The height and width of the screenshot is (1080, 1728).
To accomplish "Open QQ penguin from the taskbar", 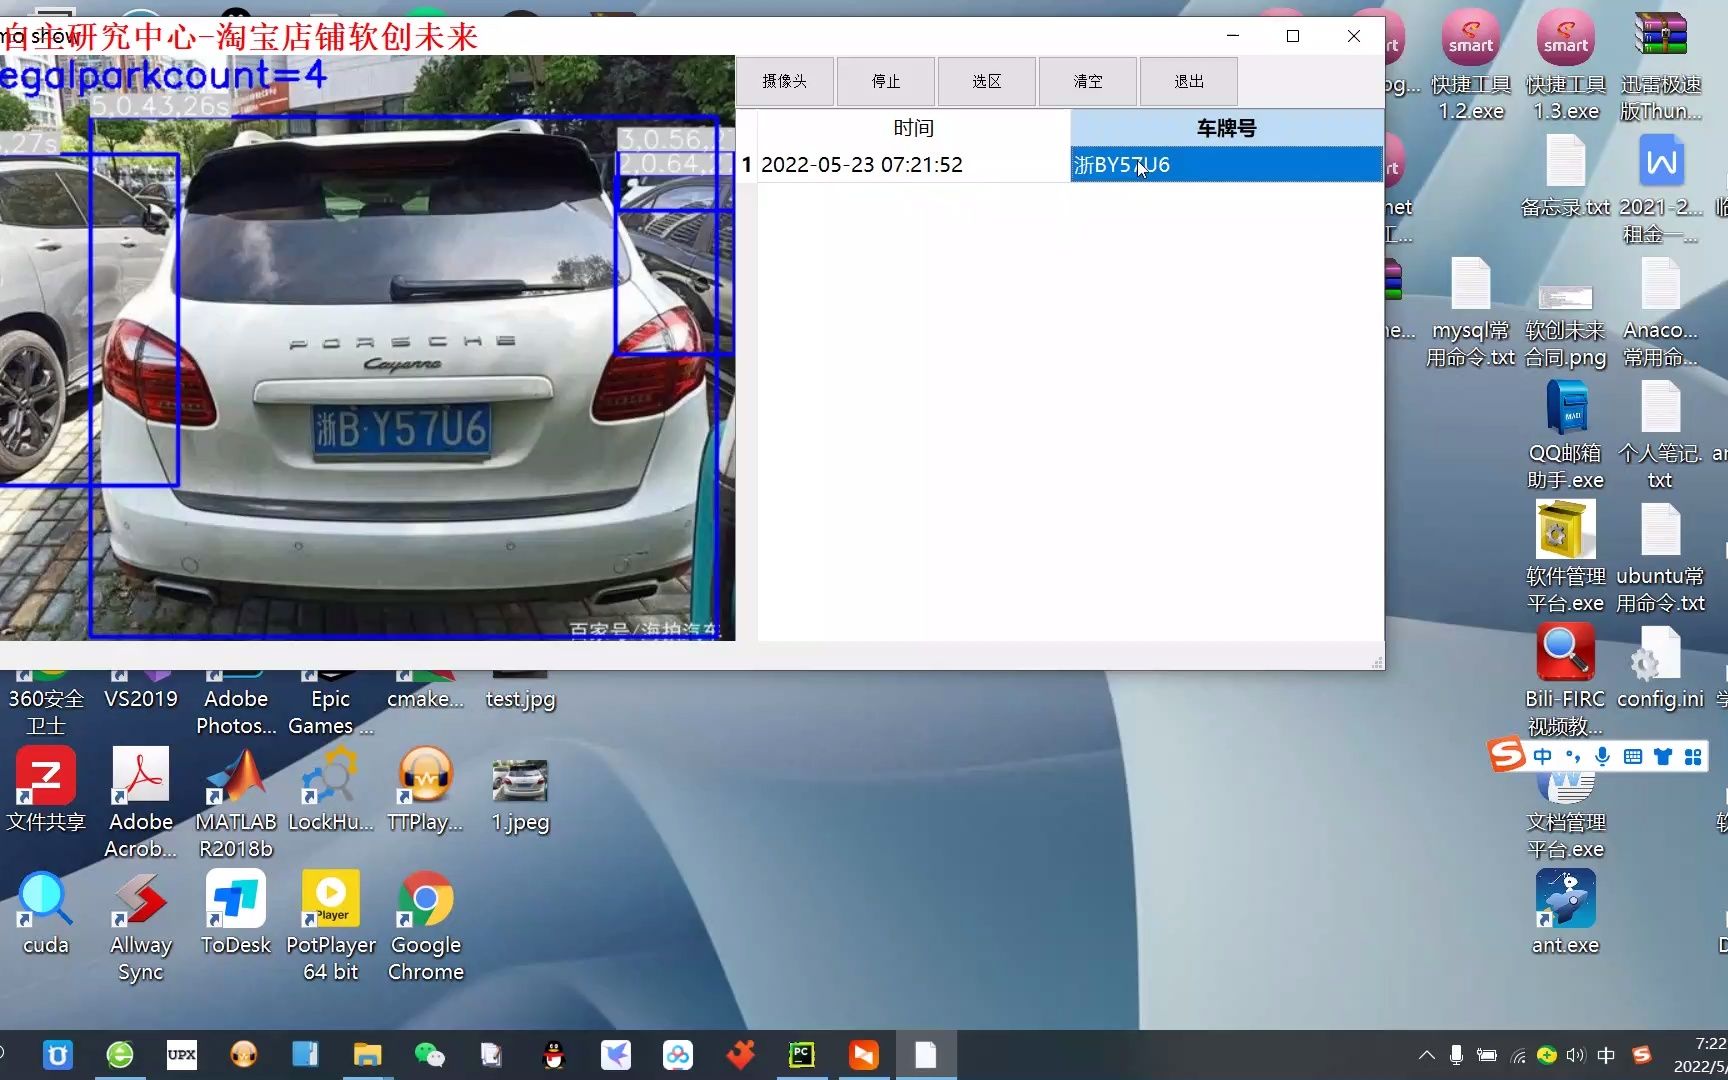I will [554, 1055].
